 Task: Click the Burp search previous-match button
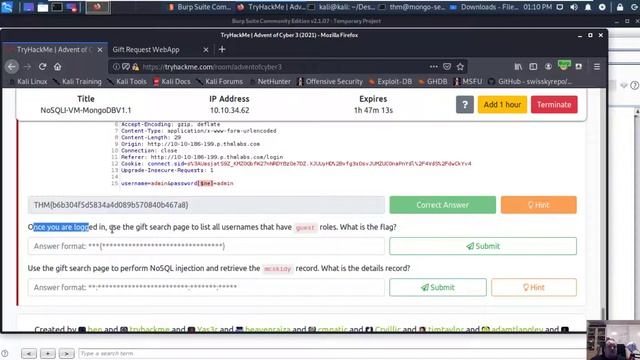click(x=29, y=353)
